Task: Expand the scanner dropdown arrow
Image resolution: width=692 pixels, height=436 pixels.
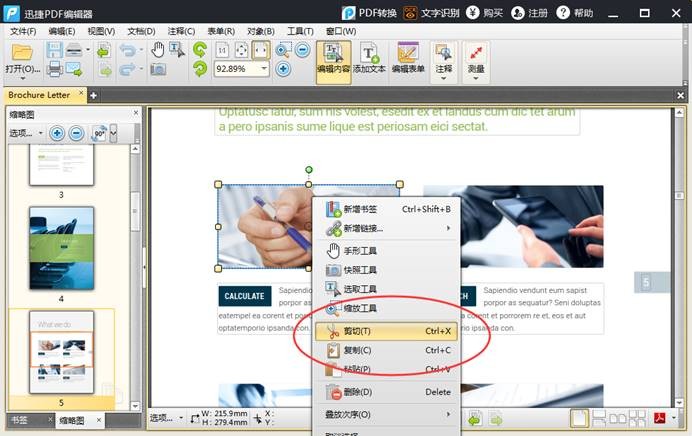Action: coord(88,50)
